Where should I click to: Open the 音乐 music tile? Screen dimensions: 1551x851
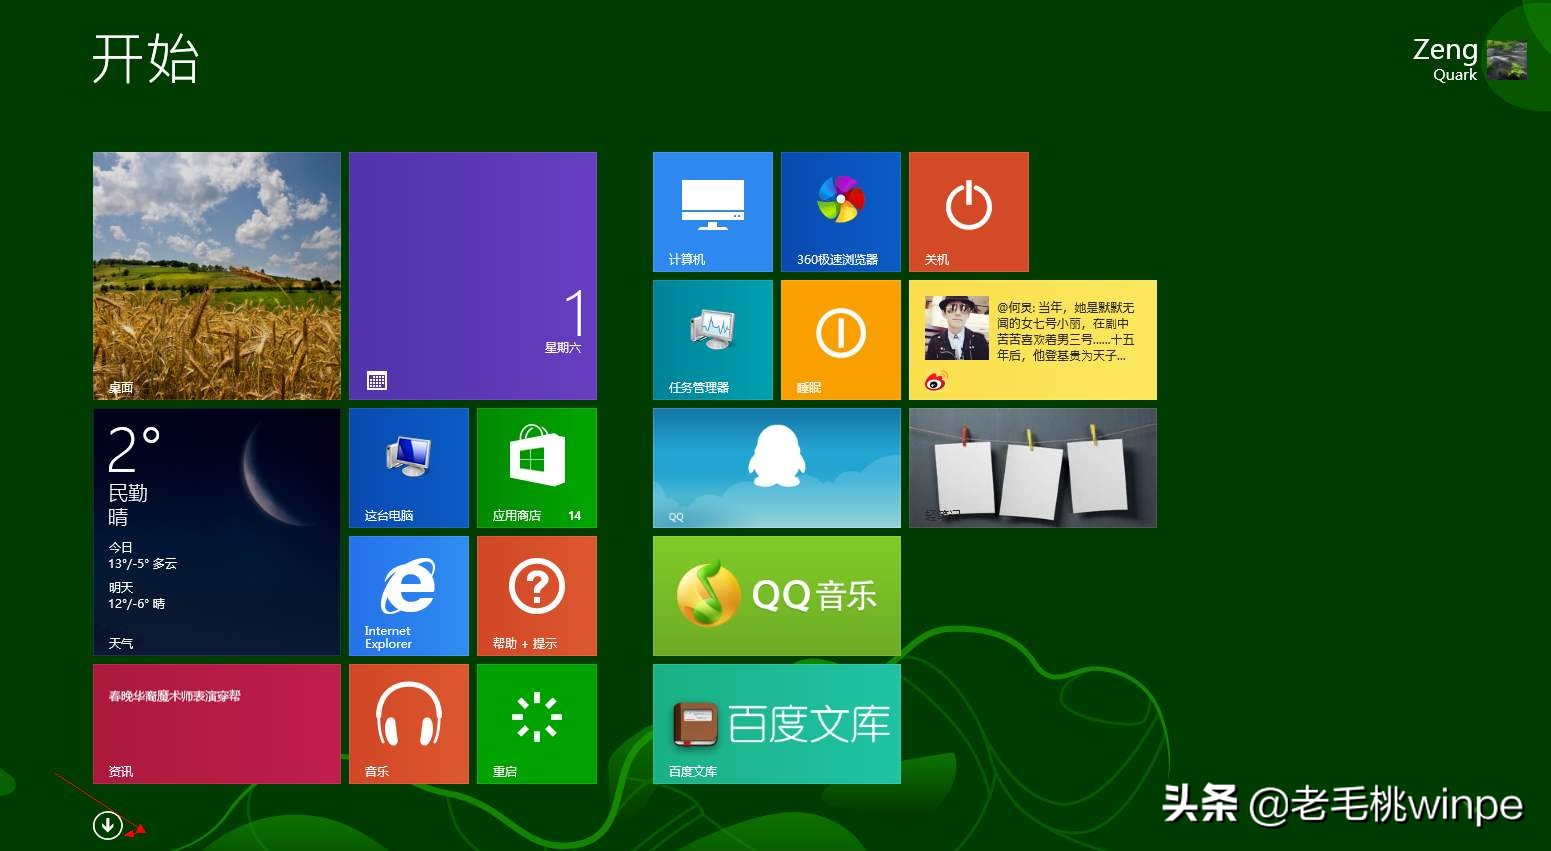click(x=408, y=724)
